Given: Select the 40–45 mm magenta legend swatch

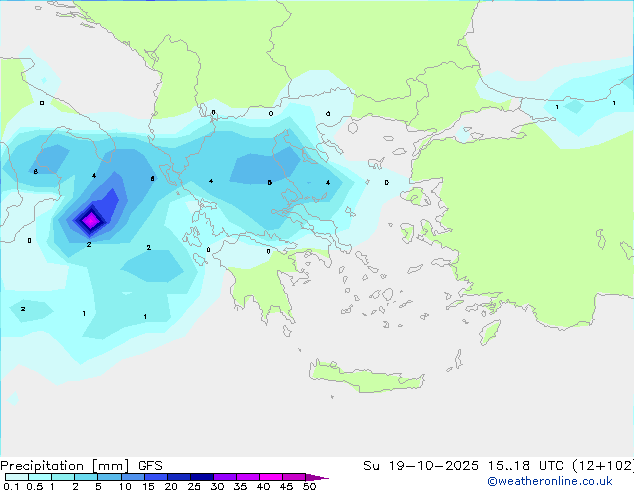Looking at the screenshot, I should click(271, 477).
